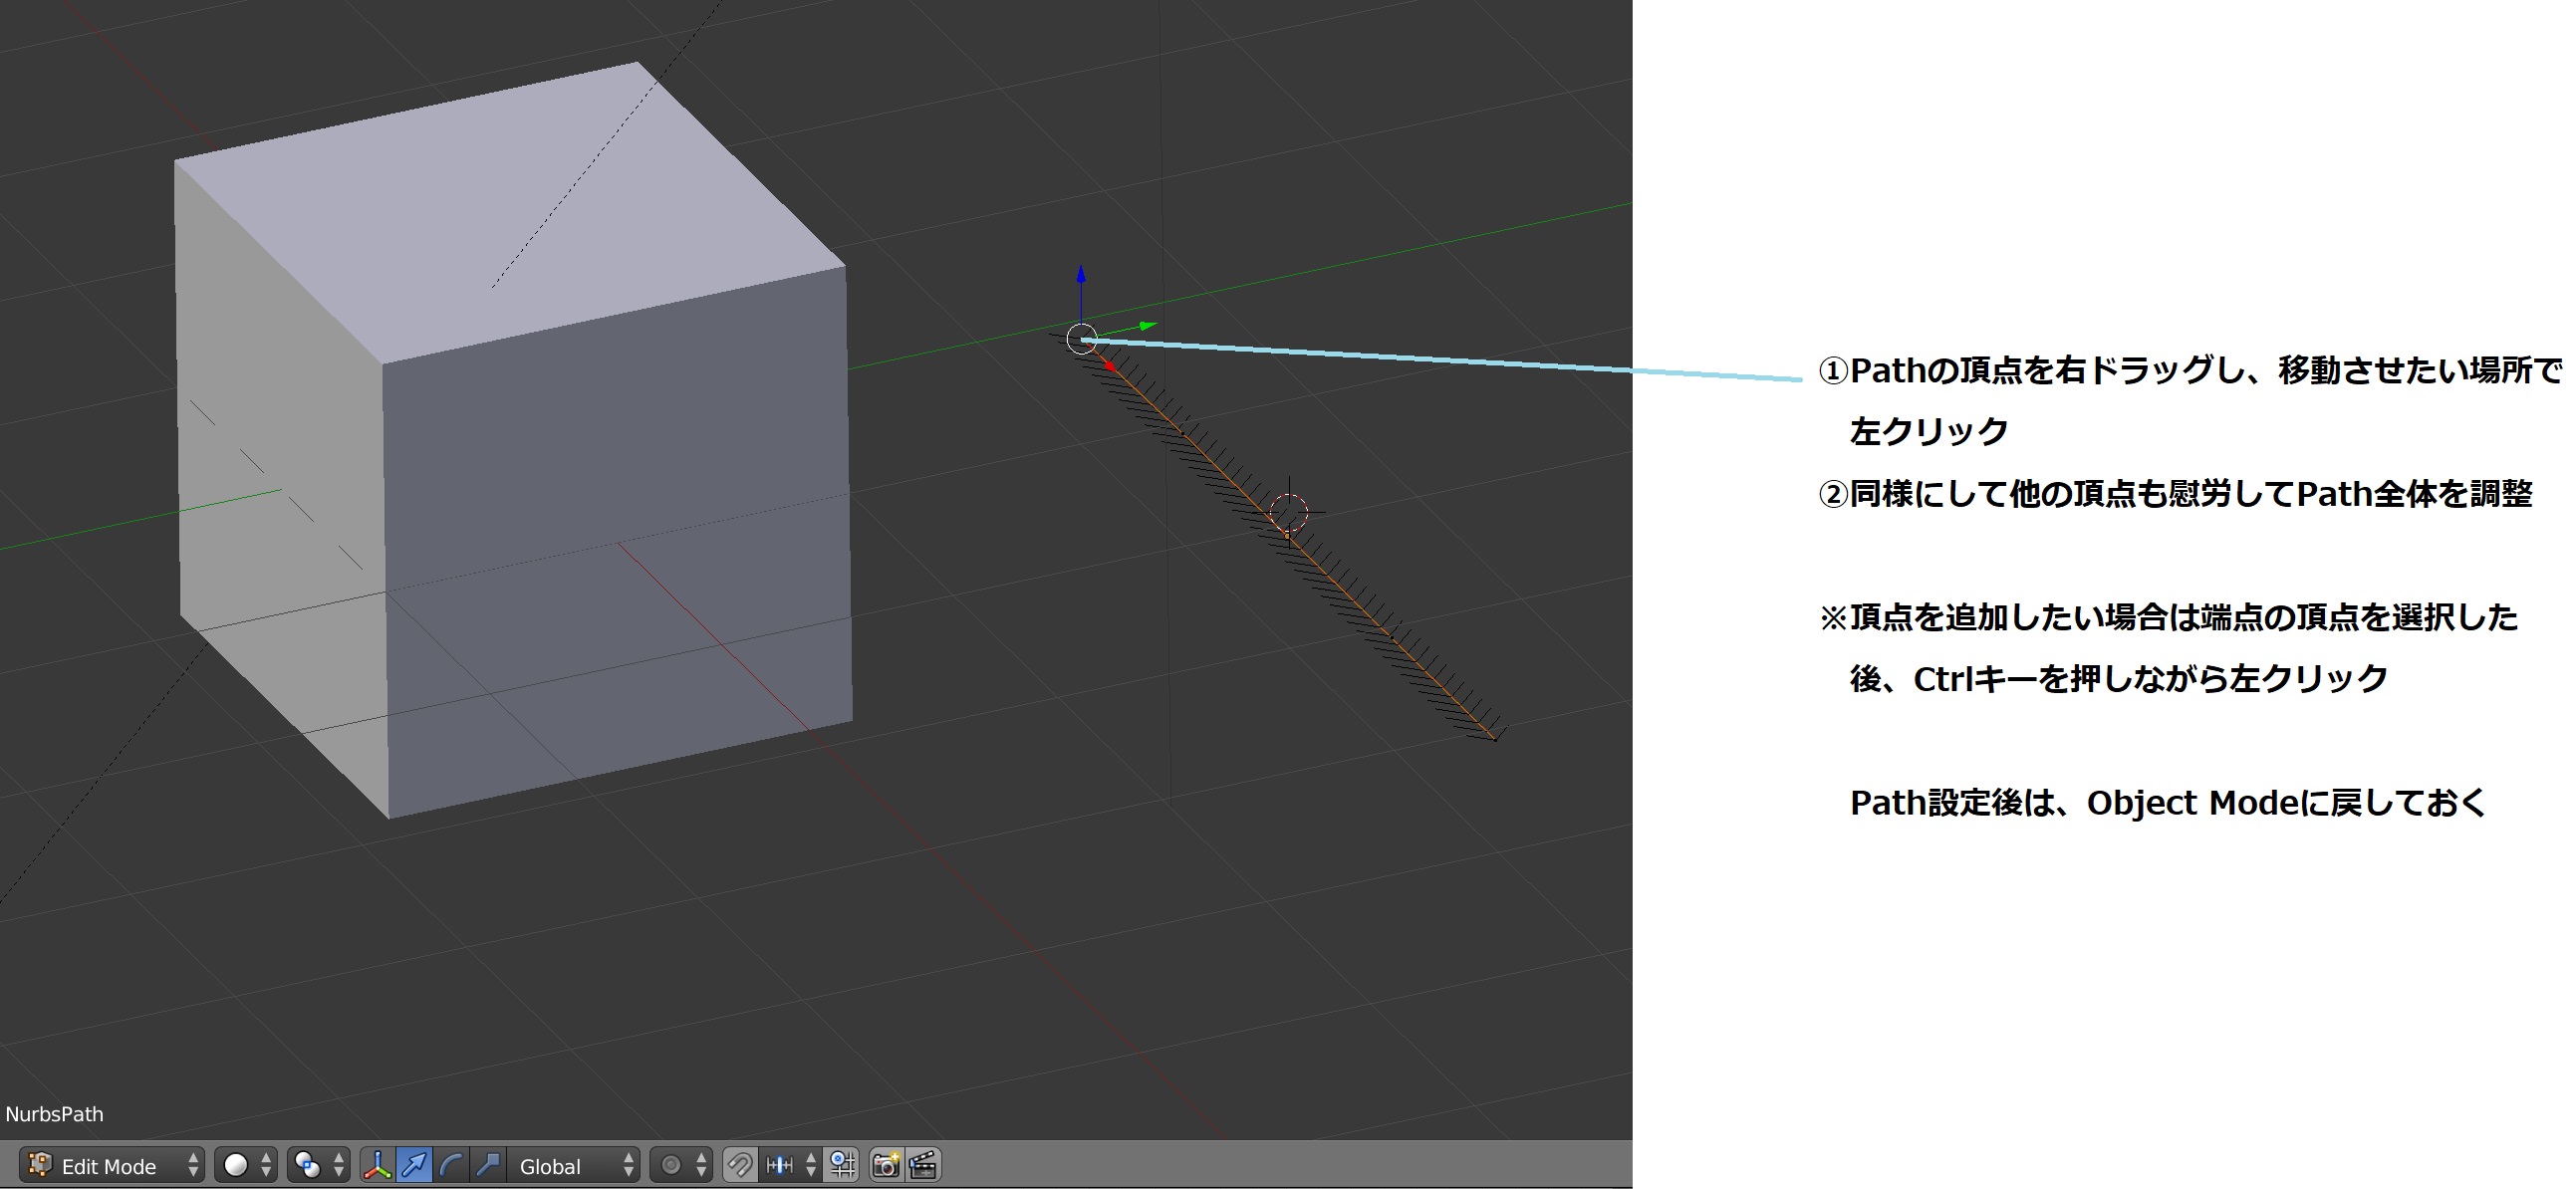Viewport: 2576px width, 1189px height.
Task: Click the white circle manipulator center
Action: (1082, 339)
